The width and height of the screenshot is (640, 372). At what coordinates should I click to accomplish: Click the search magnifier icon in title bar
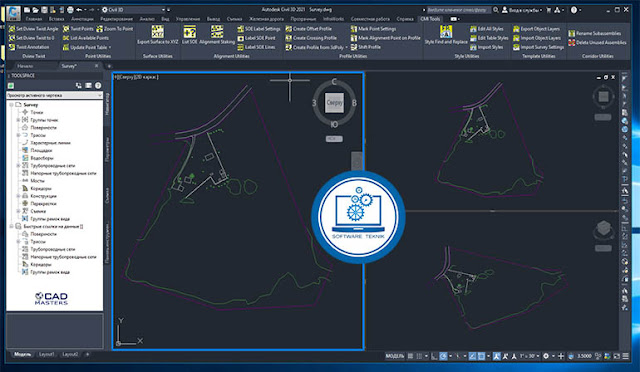pyautogui.click(x=496, y=10)
